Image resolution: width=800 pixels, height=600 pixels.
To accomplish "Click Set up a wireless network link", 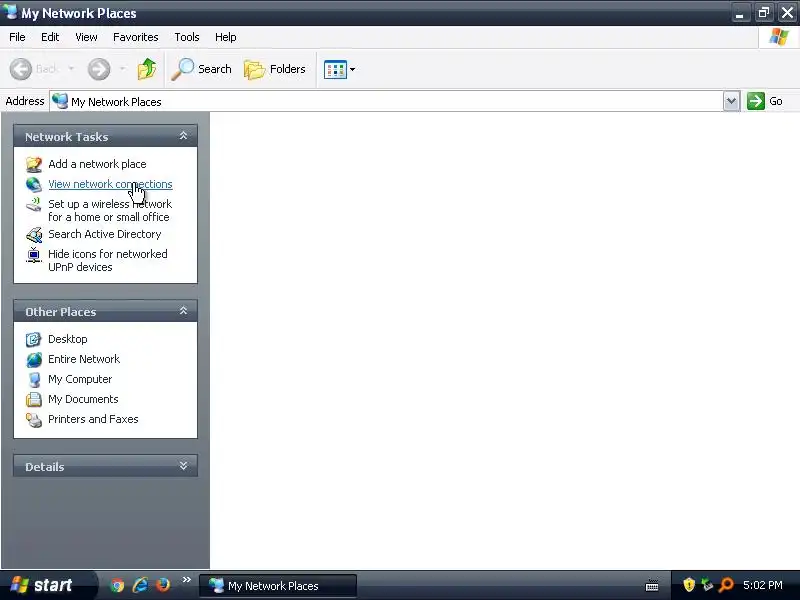I will click(110, 211).
